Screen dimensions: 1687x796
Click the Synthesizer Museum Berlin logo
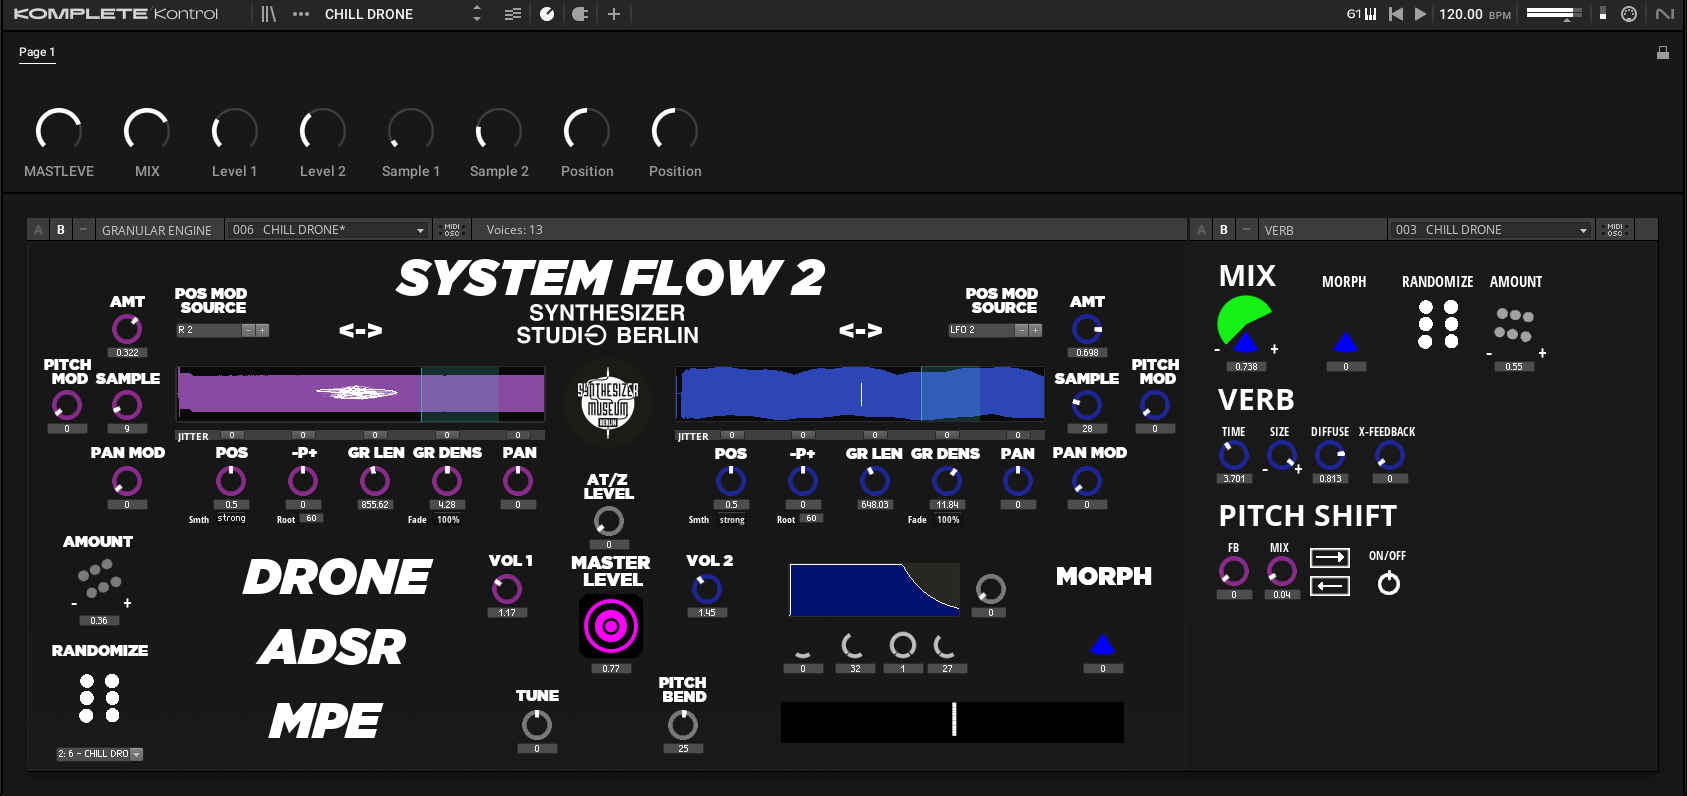coord(608,401)
